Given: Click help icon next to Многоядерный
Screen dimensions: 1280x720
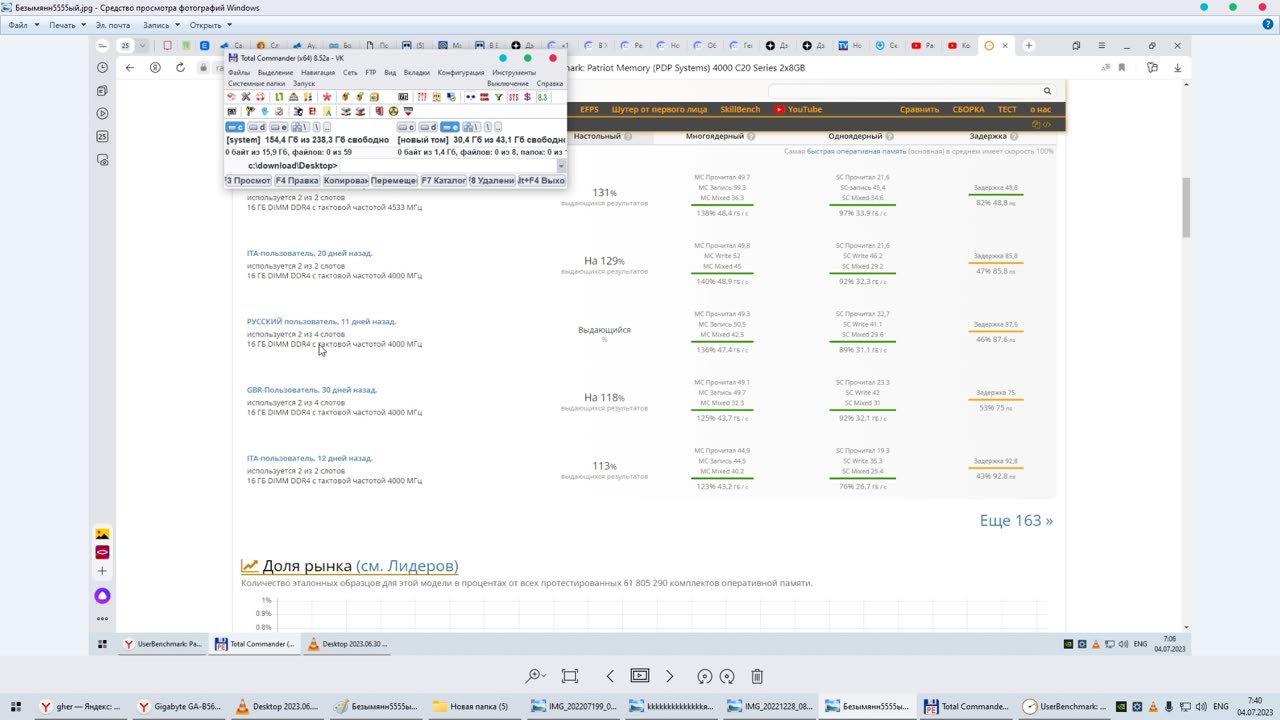Looking at the screenshot, I should [x=751, y=136].
